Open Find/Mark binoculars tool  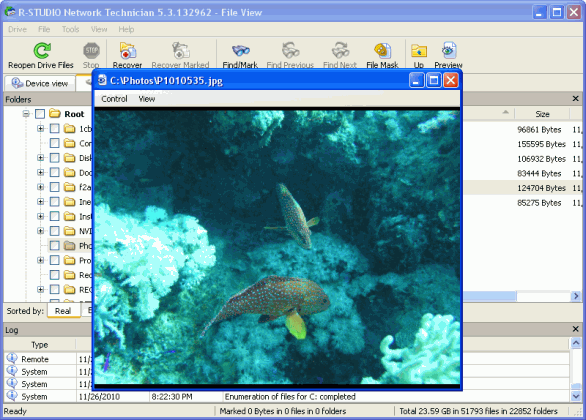[240, 50]
